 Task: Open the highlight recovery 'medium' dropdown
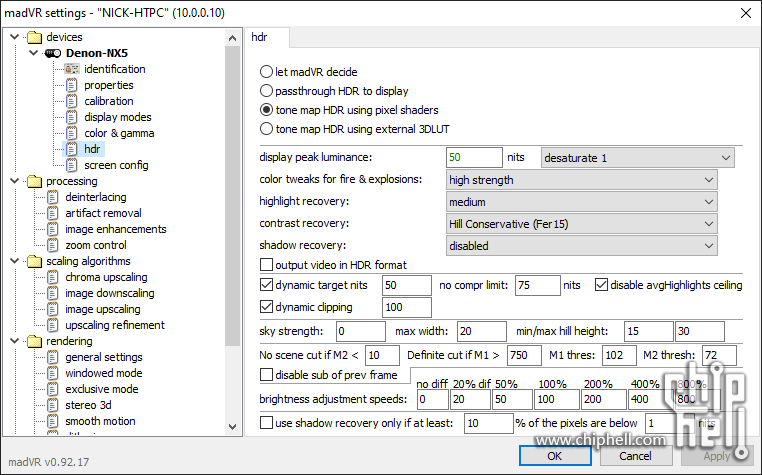581,202
